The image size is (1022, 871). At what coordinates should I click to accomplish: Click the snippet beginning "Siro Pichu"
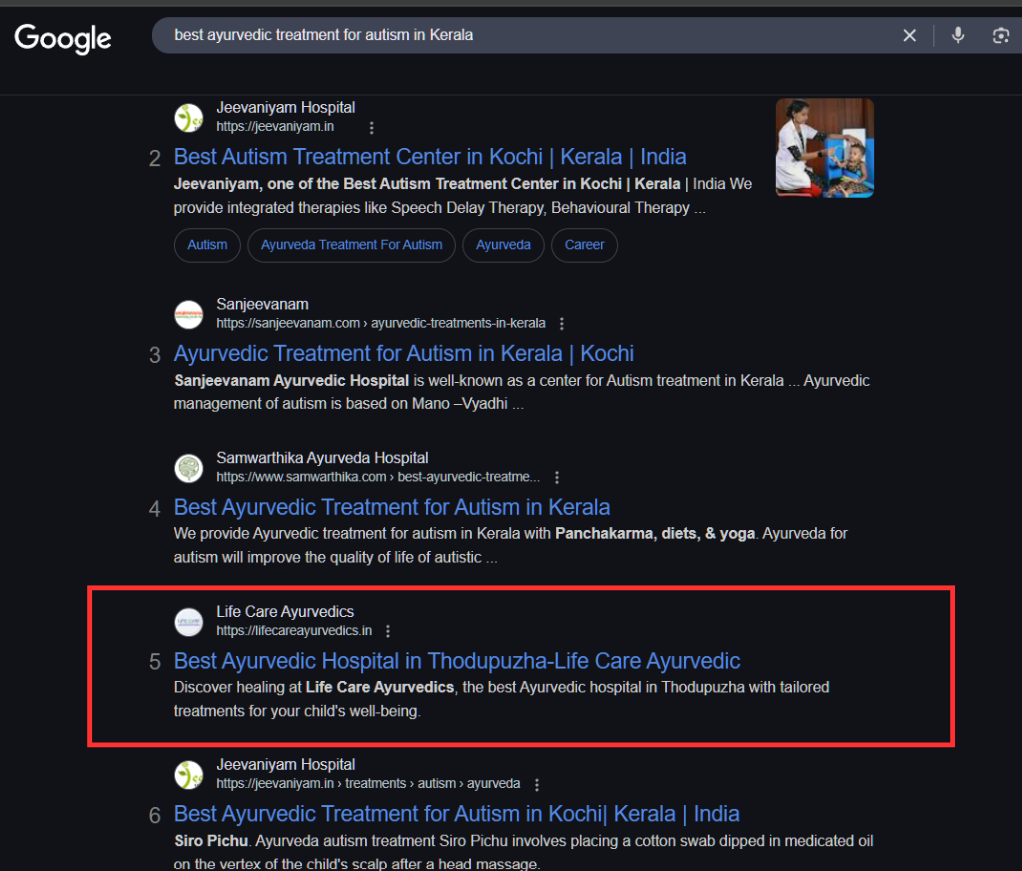point(523,851)
